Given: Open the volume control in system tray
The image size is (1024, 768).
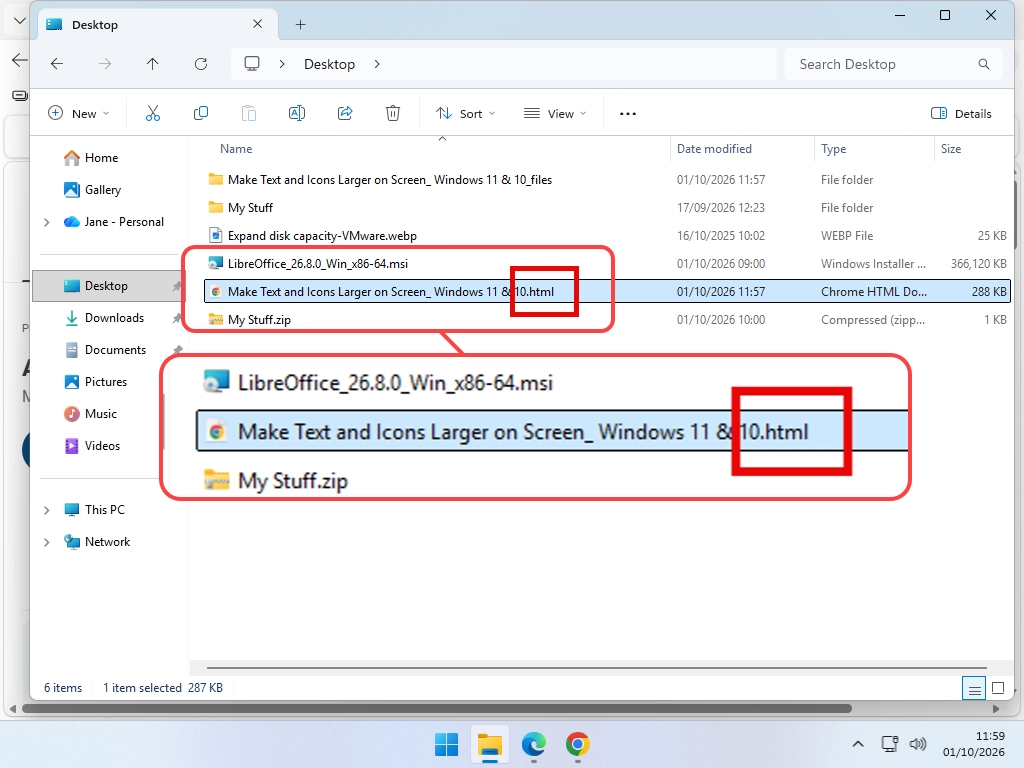Looking at the screenshot, I should pos(918,744).
